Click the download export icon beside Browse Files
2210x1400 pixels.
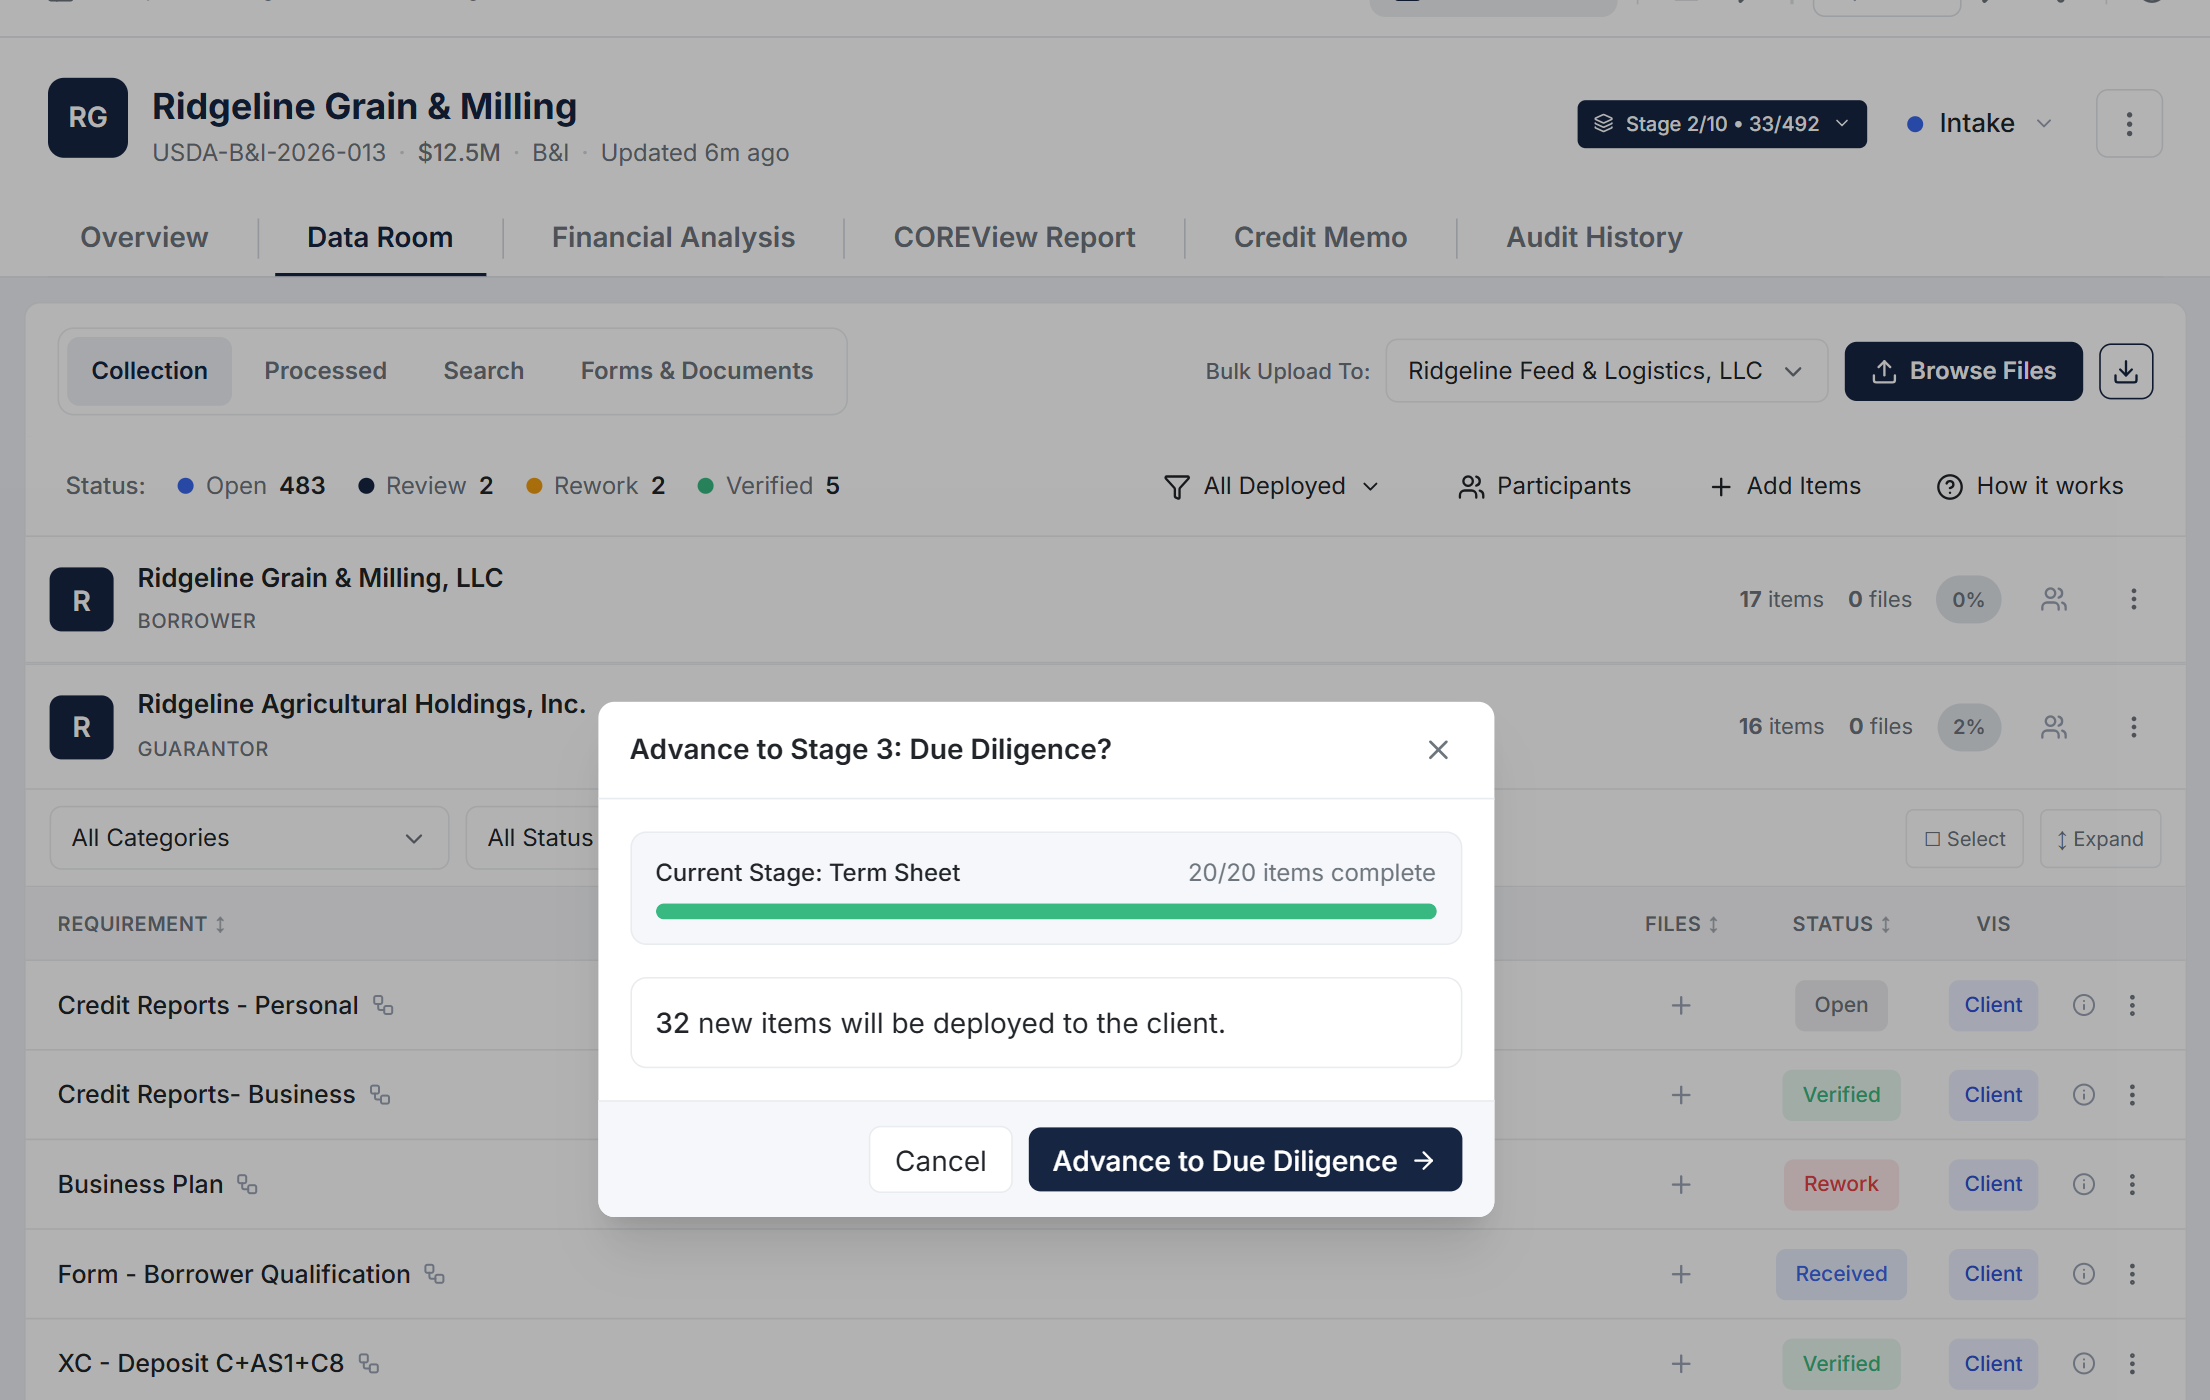pyautogui.click(x=2126, y=371)
